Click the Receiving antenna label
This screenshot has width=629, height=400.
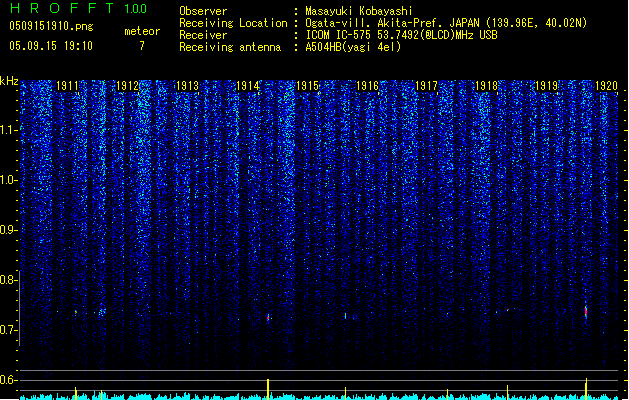click(230, 47)
